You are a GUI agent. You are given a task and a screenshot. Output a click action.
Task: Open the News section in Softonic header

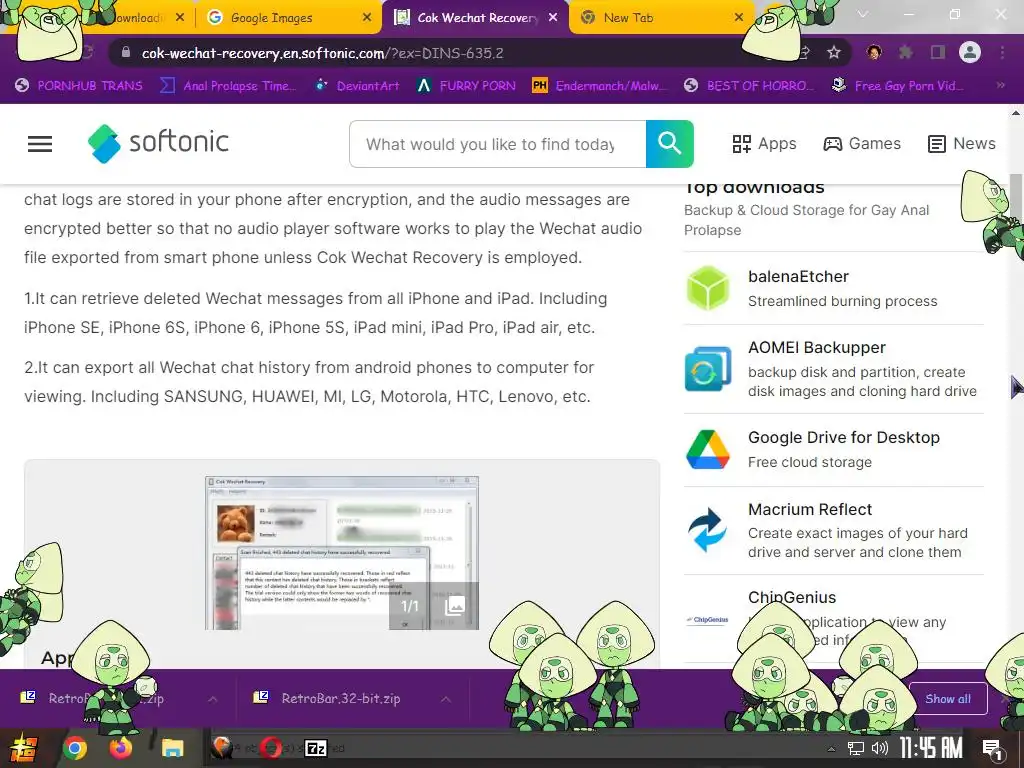pyautogui.click(x=961, y=144)
